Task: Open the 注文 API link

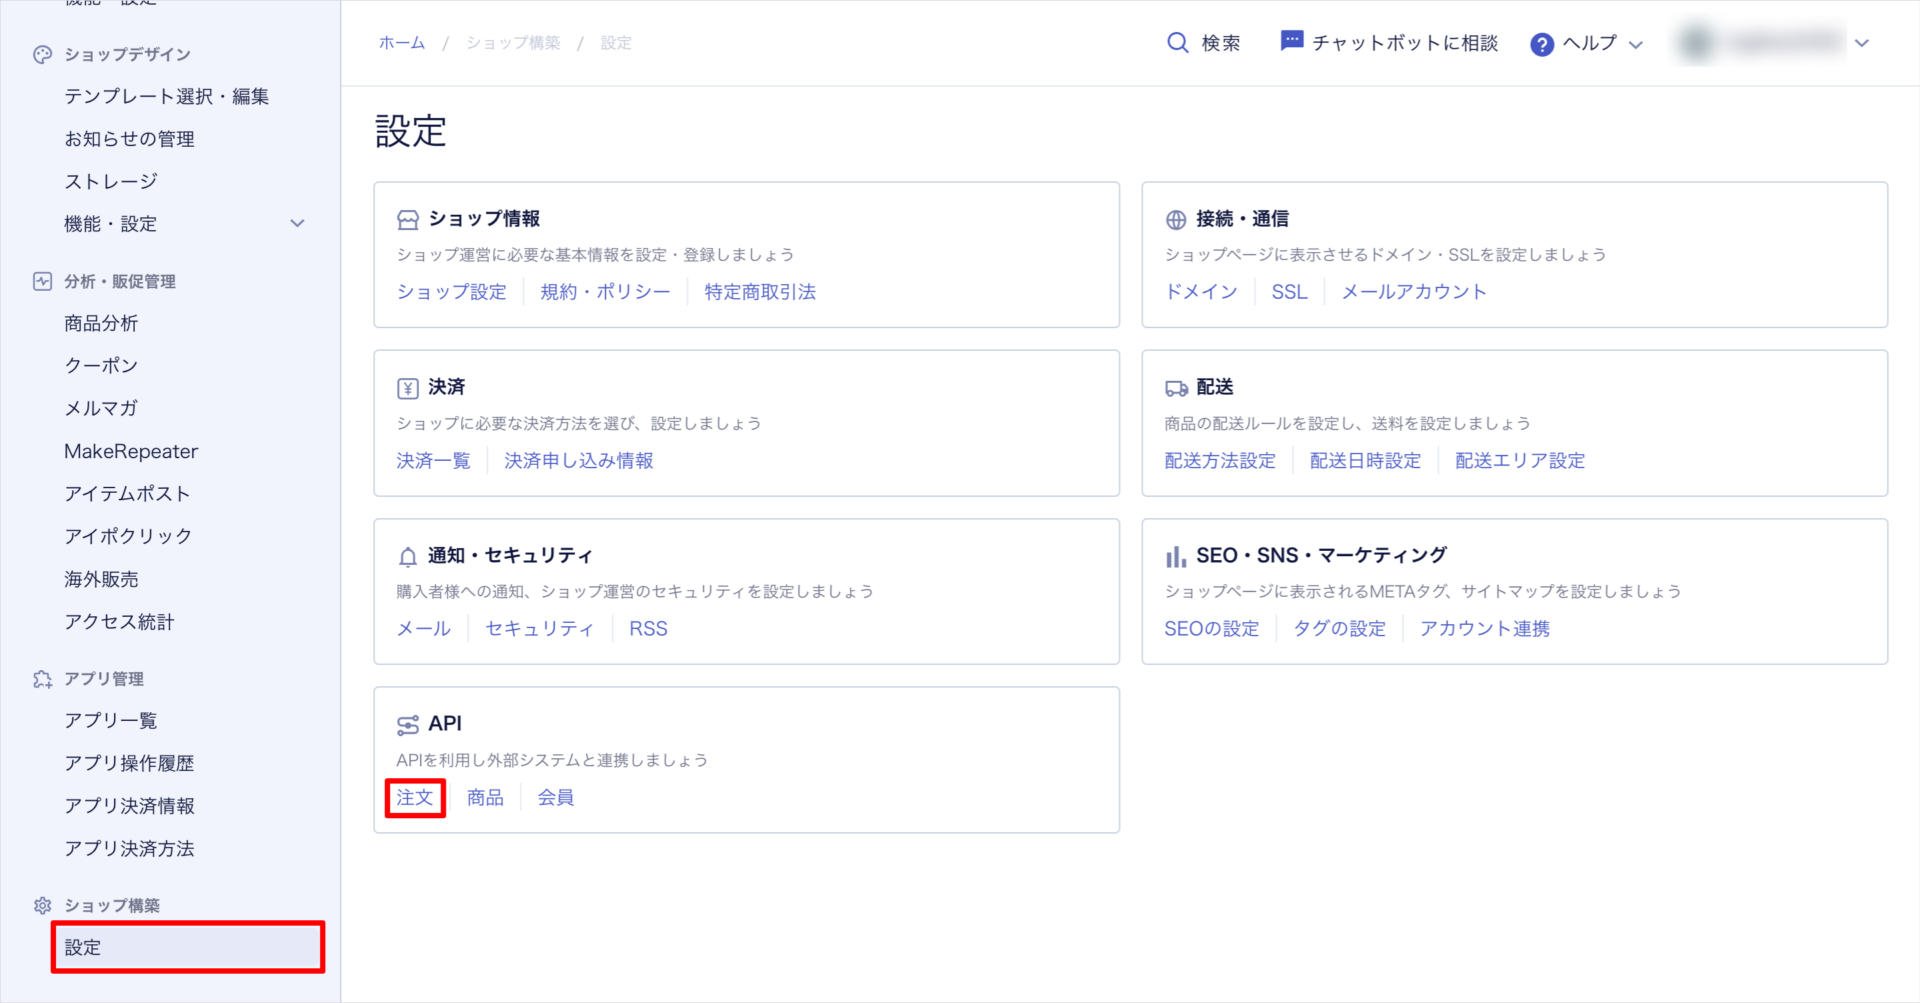Action: coord(414,797)
